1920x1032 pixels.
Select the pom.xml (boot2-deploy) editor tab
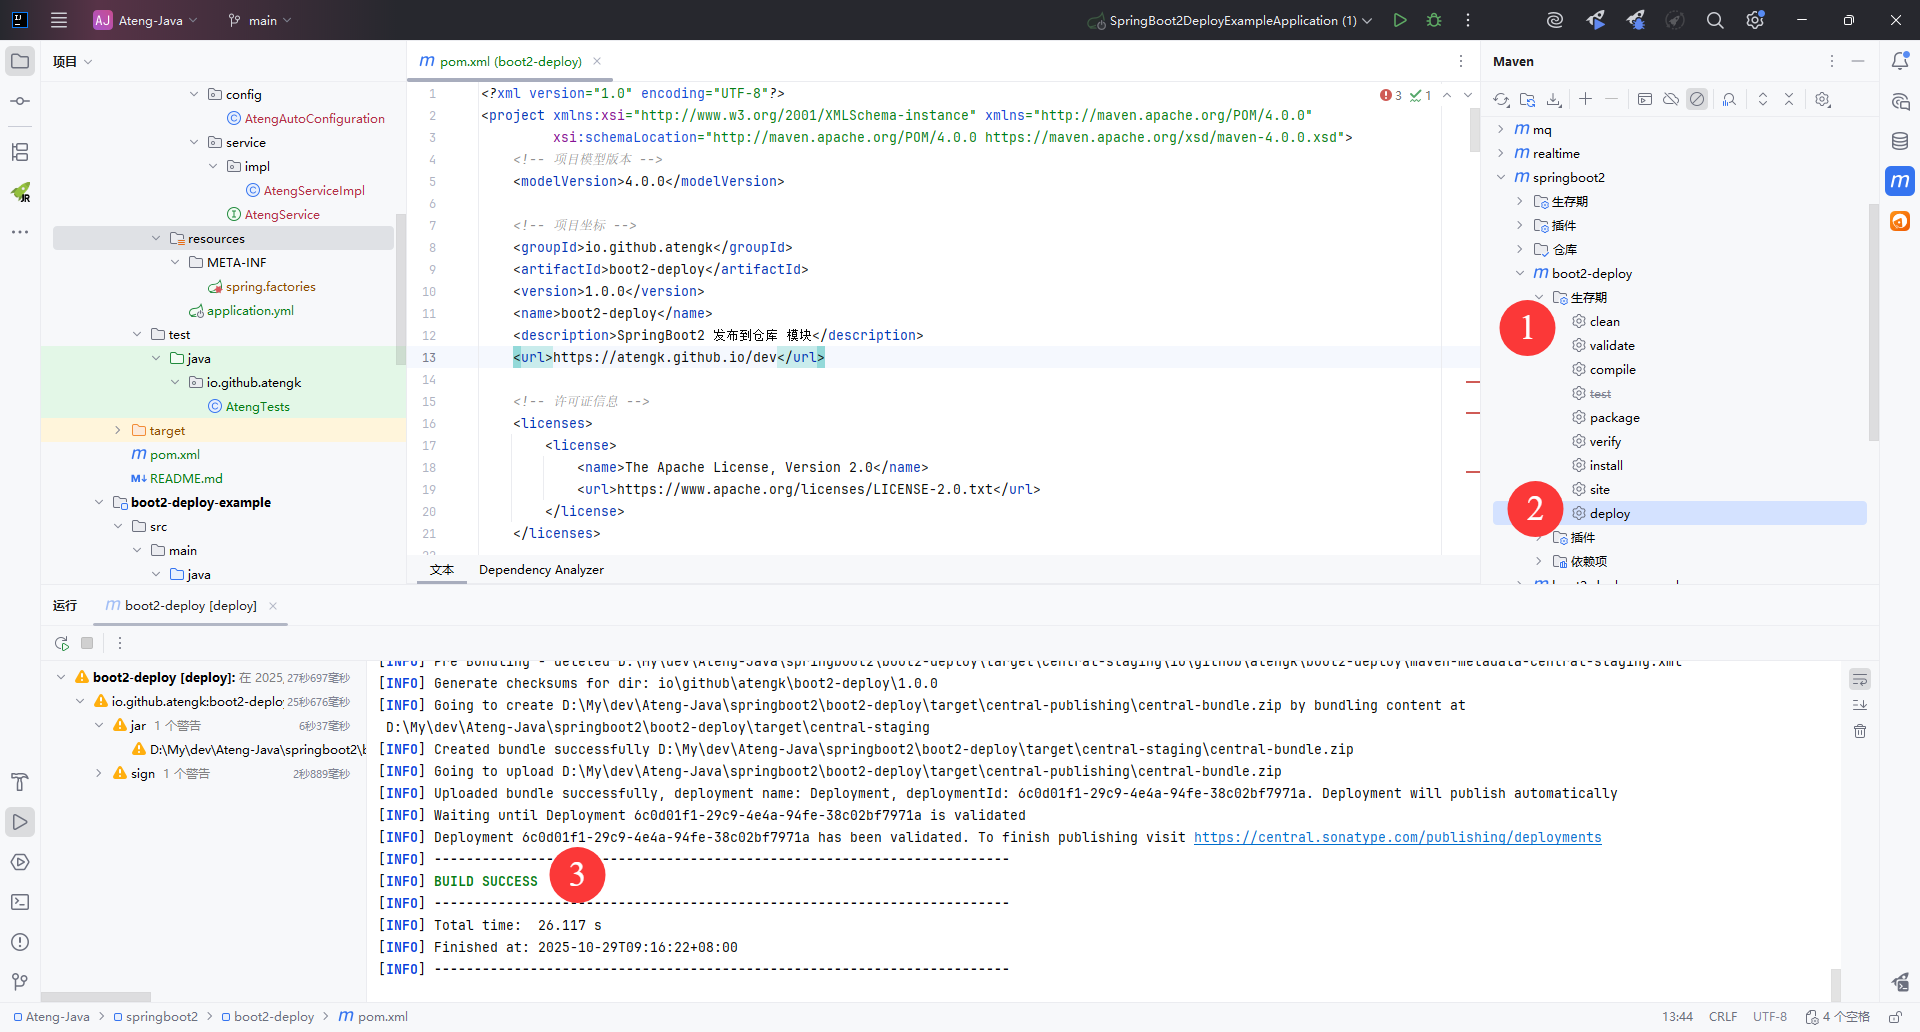pos(510,61)
